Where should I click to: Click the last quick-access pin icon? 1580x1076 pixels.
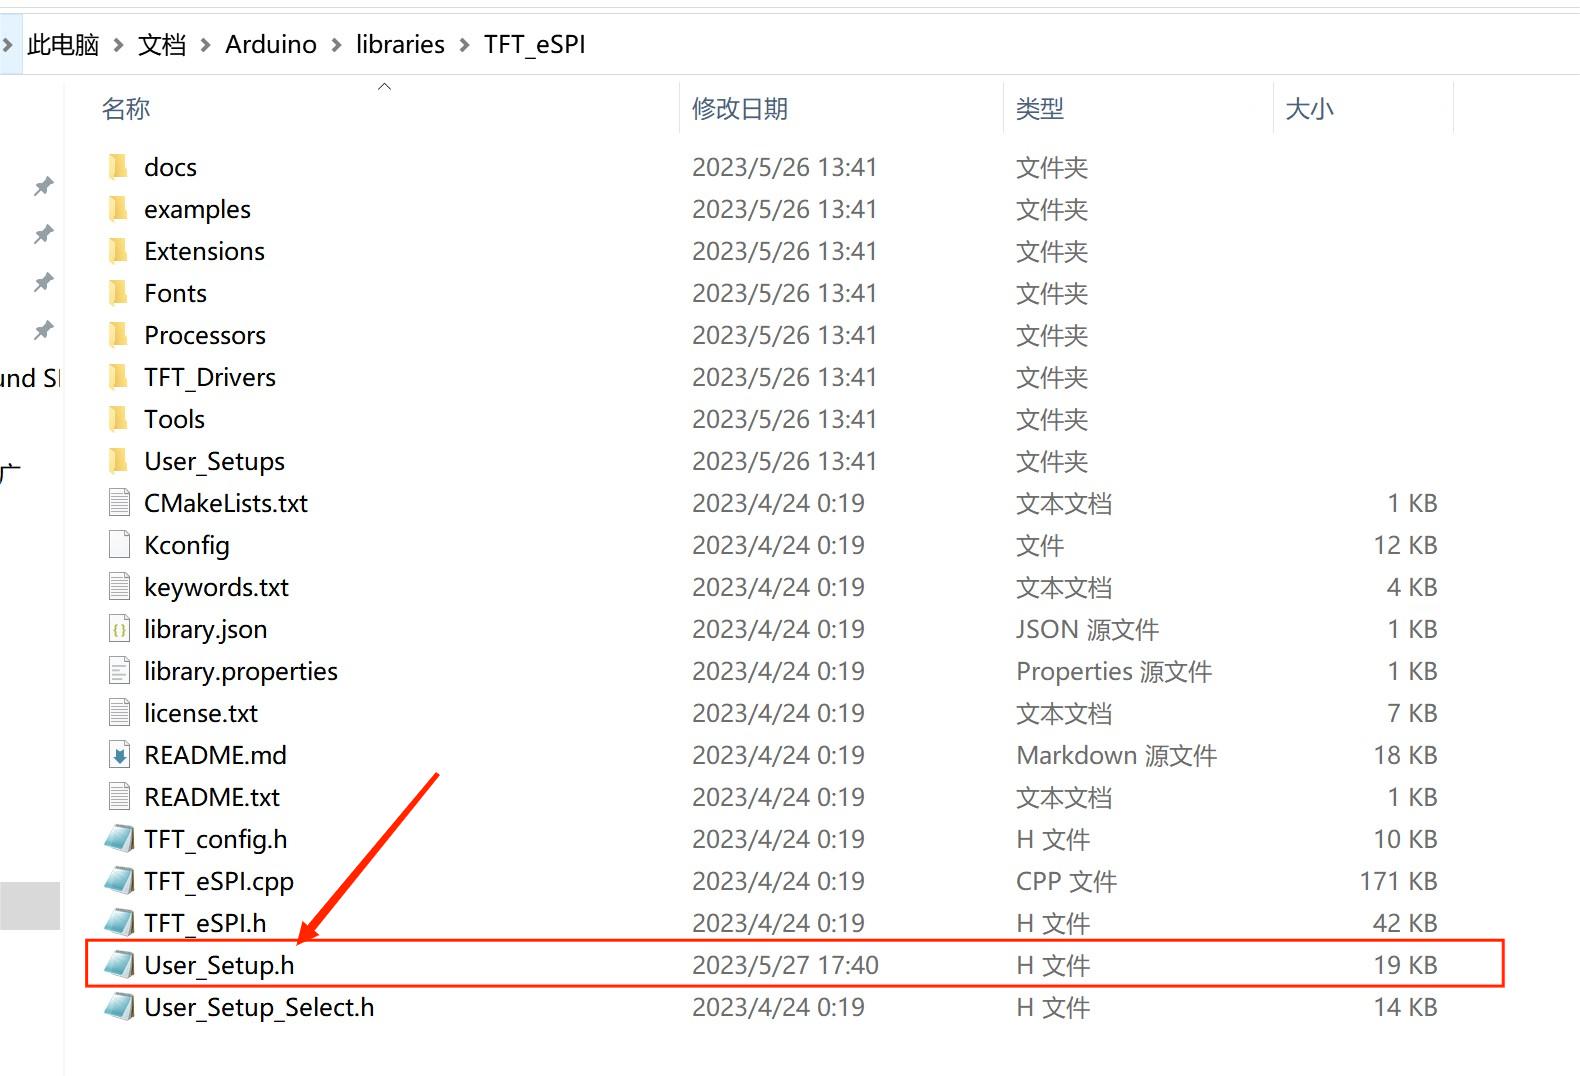pos(43,330)
